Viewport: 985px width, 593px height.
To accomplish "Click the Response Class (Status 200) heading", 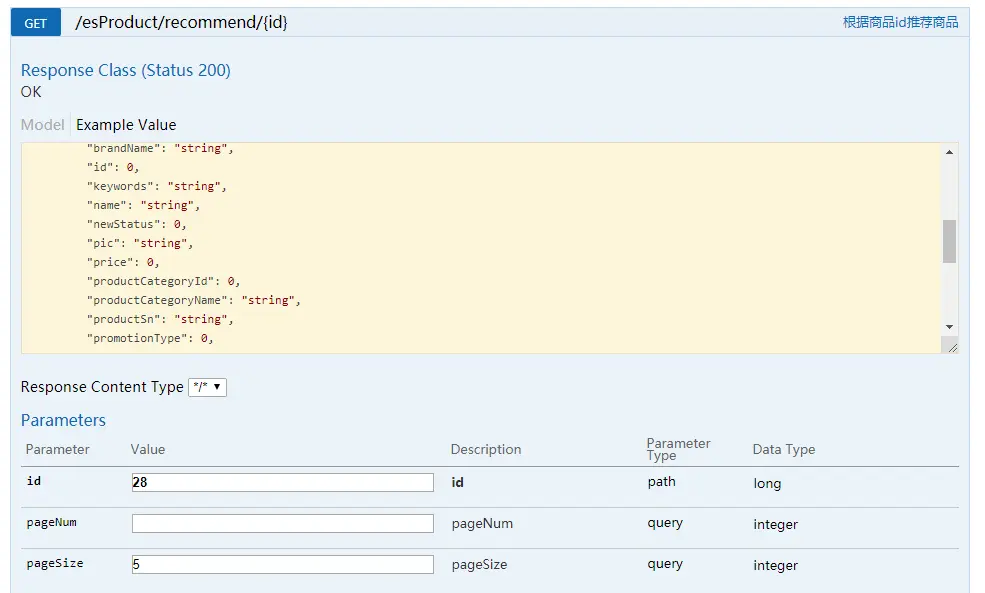I will click(x=126, y=70).
